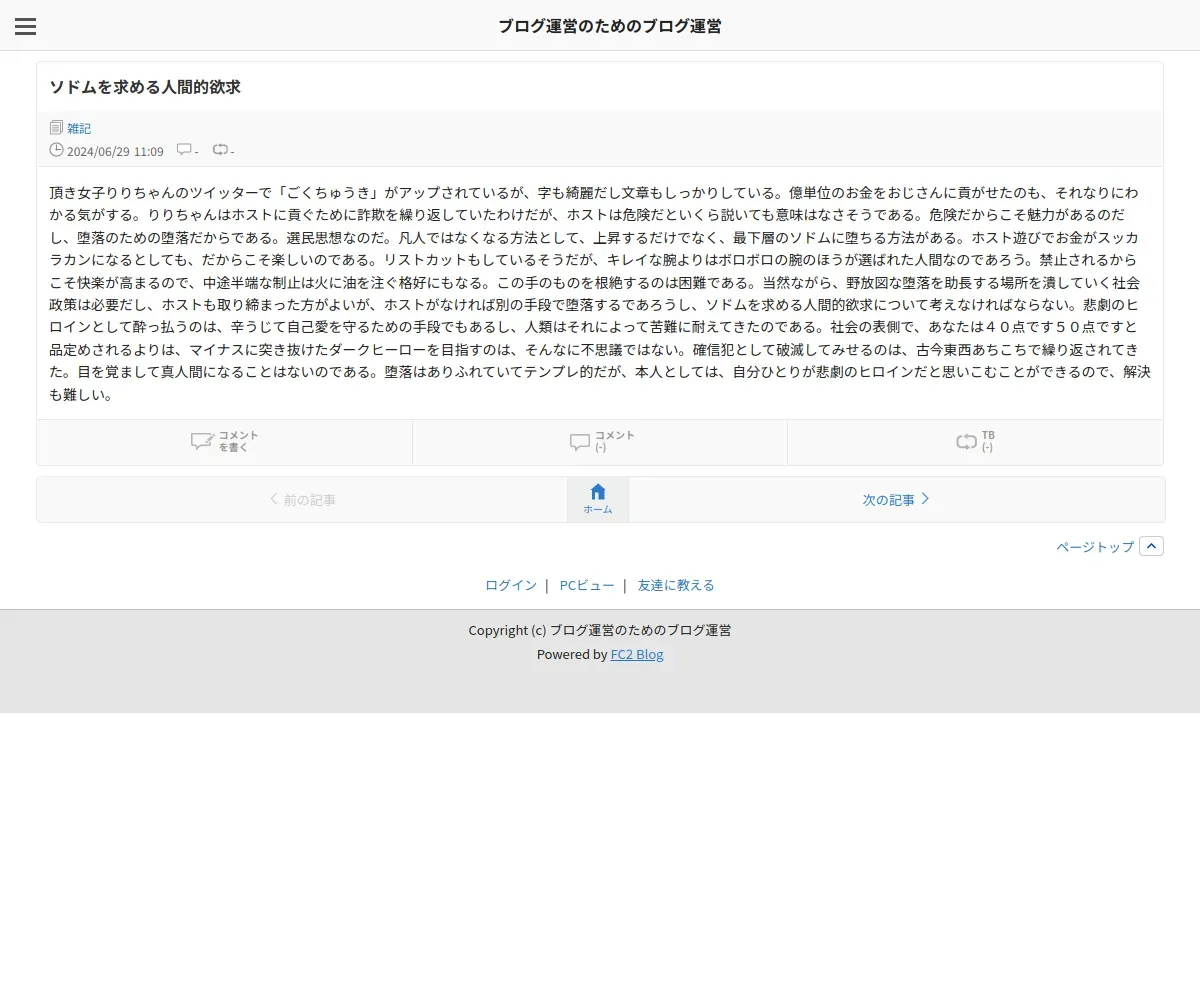Click the ログイン link

(511, 585)
